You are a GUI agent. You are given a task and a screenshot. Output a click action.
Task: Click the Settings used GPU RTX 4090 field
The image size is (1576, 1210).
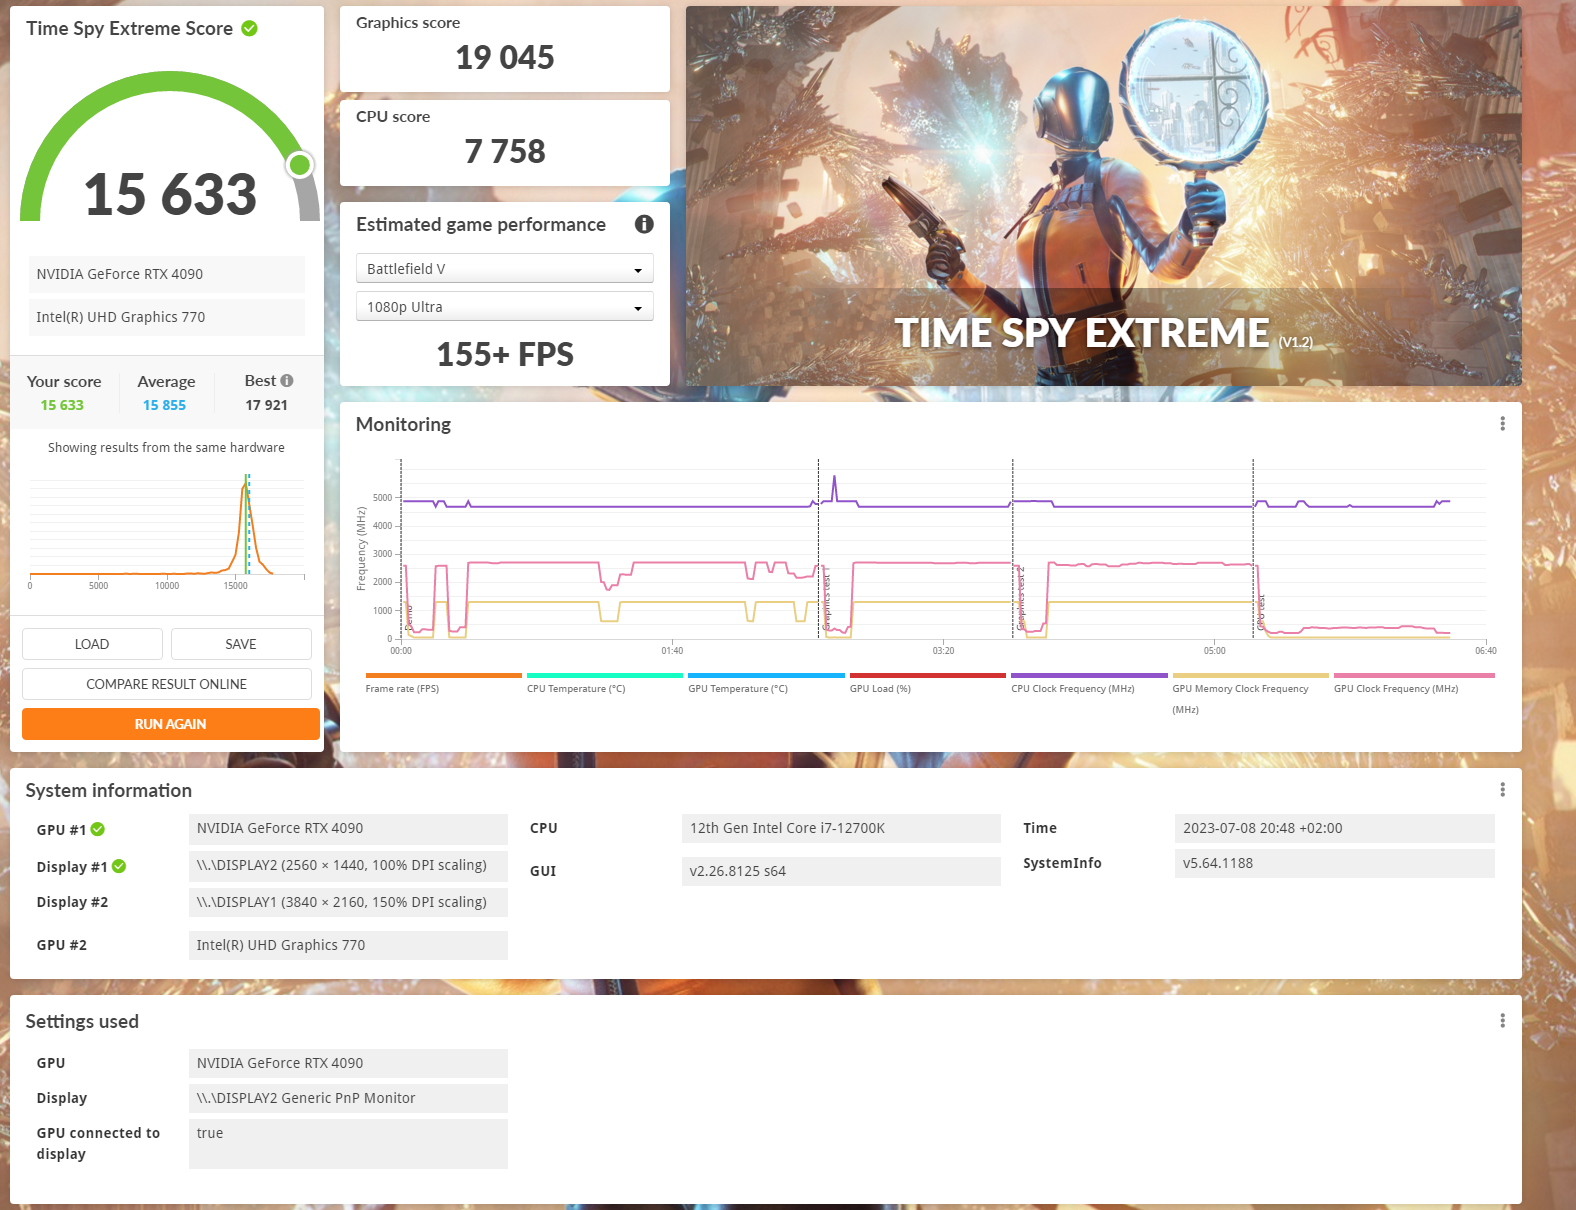coord(348,1063)
